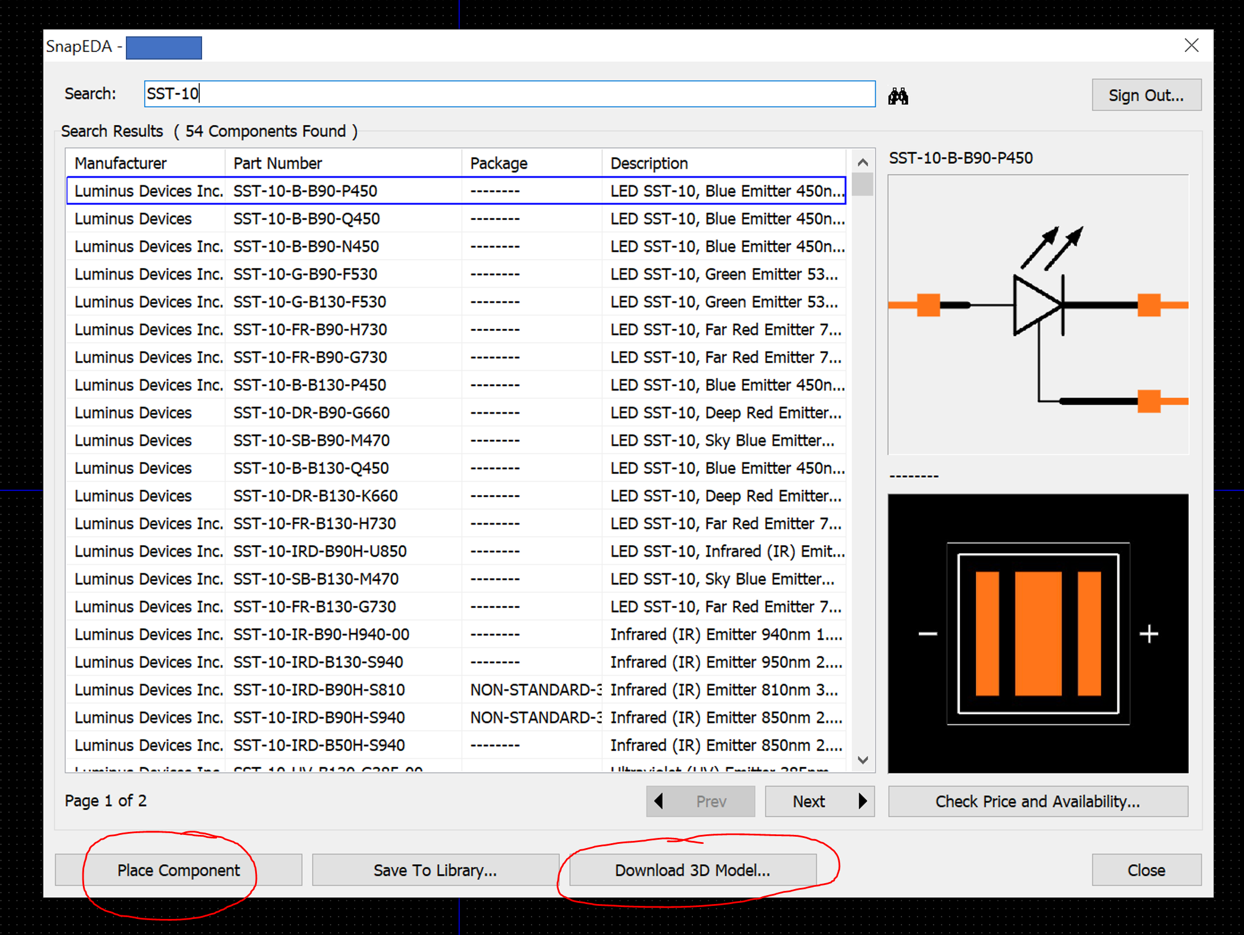Select row SST-10-SB-B130-M470

pyautogui.click(x=456, y=579)
